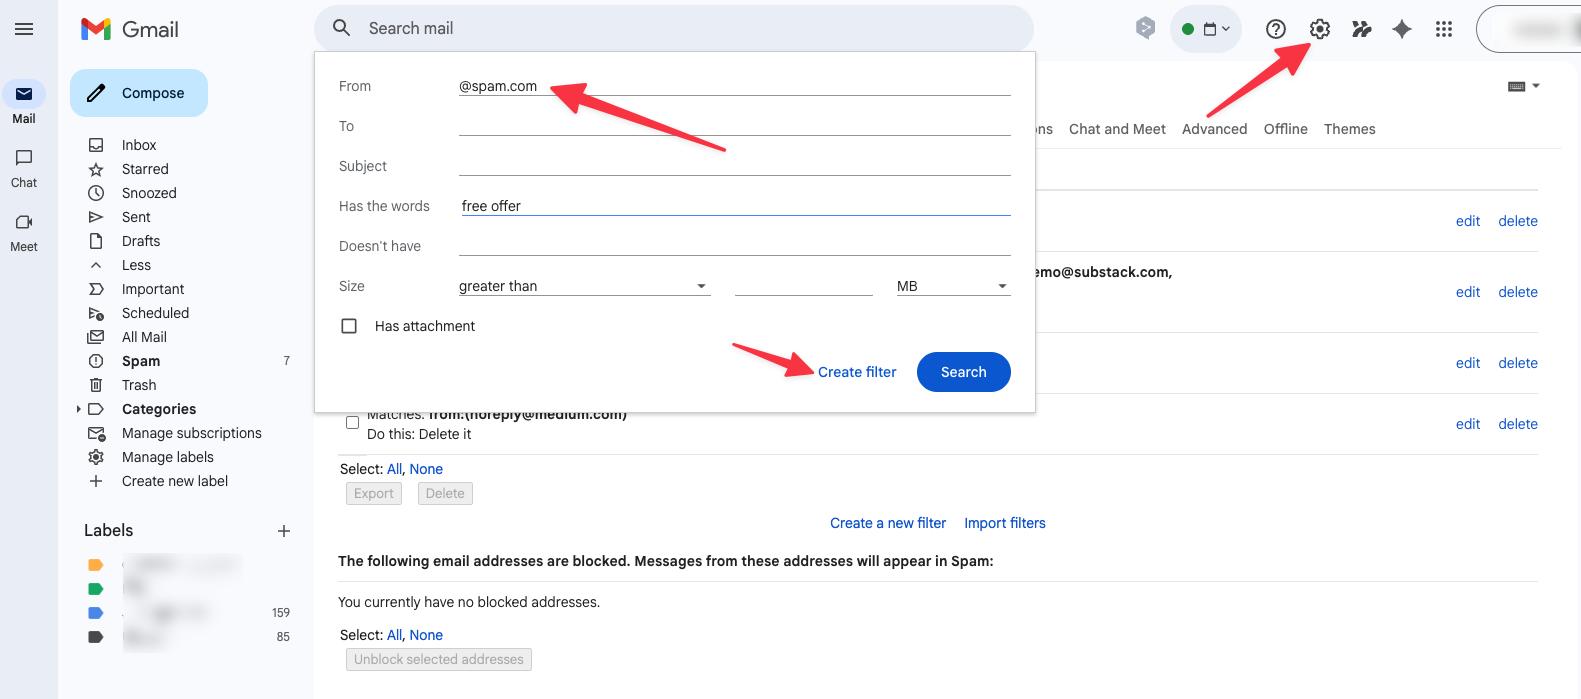Click the search magnifier icon

342,28
